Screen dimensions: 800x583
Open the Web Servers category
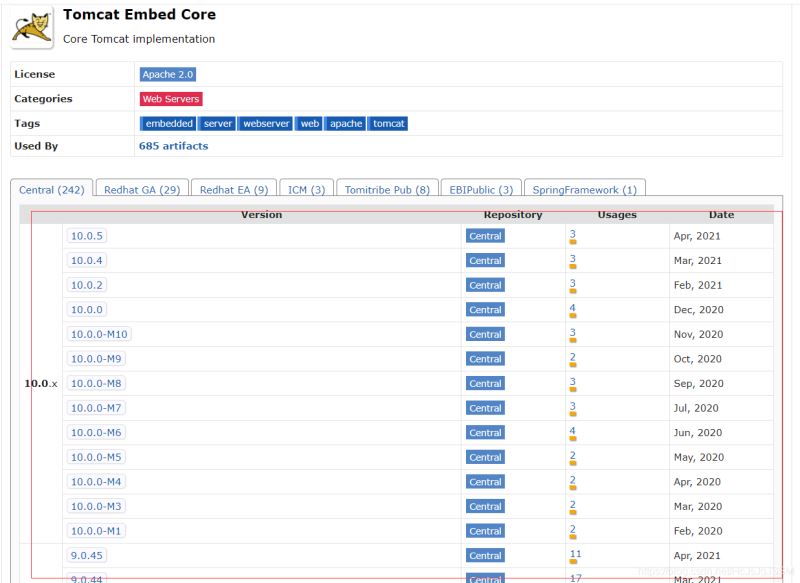click(x=171, y=99)
